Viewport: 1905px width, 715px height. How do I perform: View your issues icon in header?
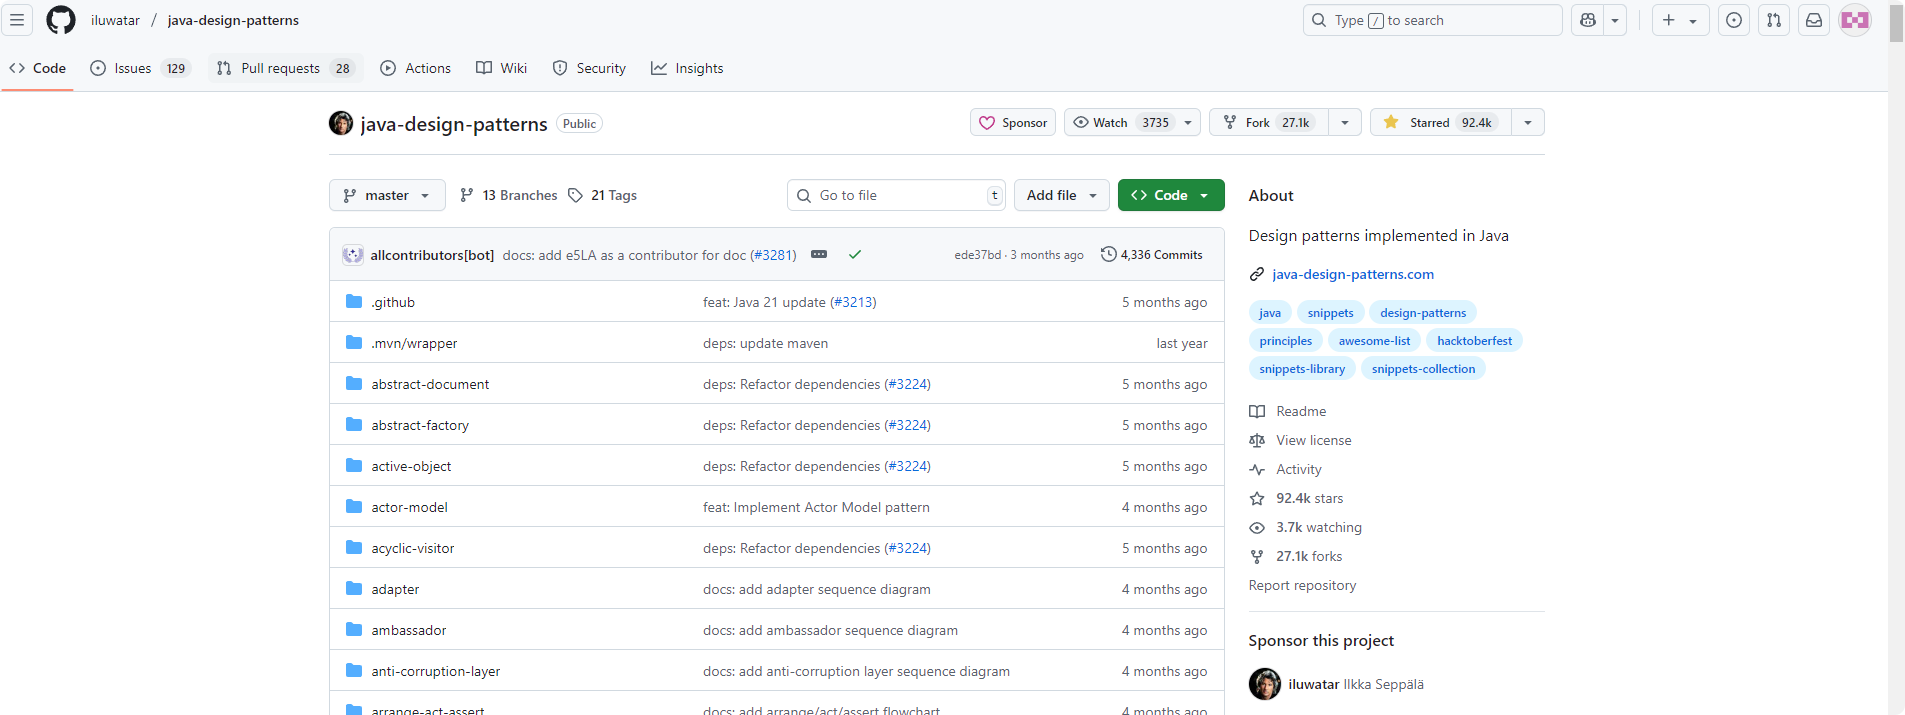1734,20
